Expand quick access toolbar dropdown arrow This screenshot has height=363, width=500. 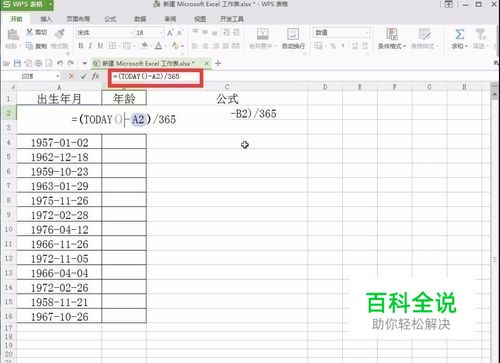(85, 63)
